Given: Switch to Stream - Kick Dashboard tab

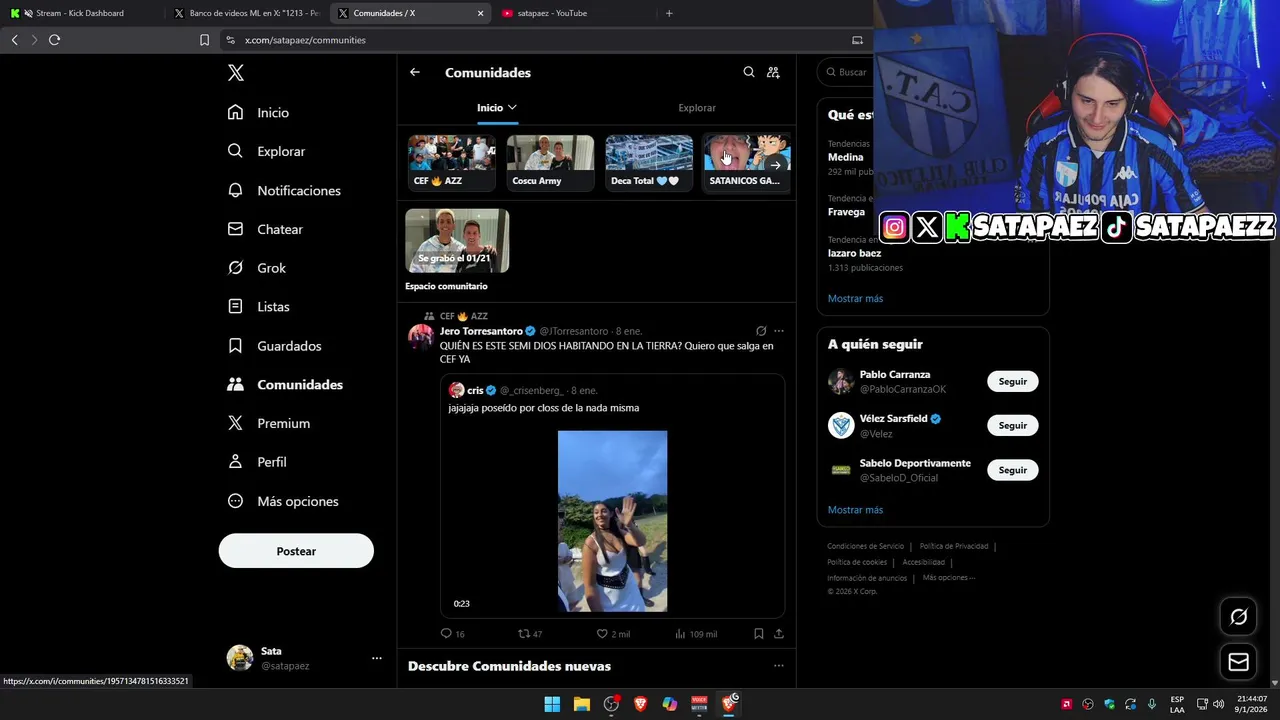Looking at the screenshot, I should coord(80,13).
